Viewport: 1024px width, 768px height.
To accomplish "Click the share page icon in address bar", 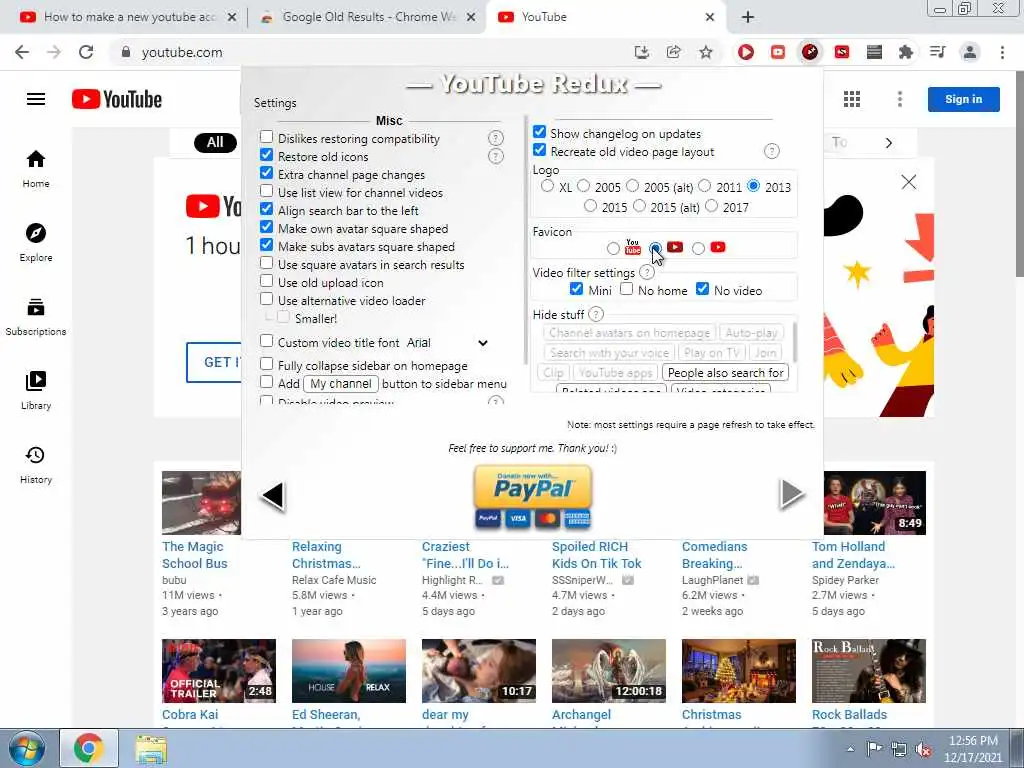I will (x=673, y=52).
